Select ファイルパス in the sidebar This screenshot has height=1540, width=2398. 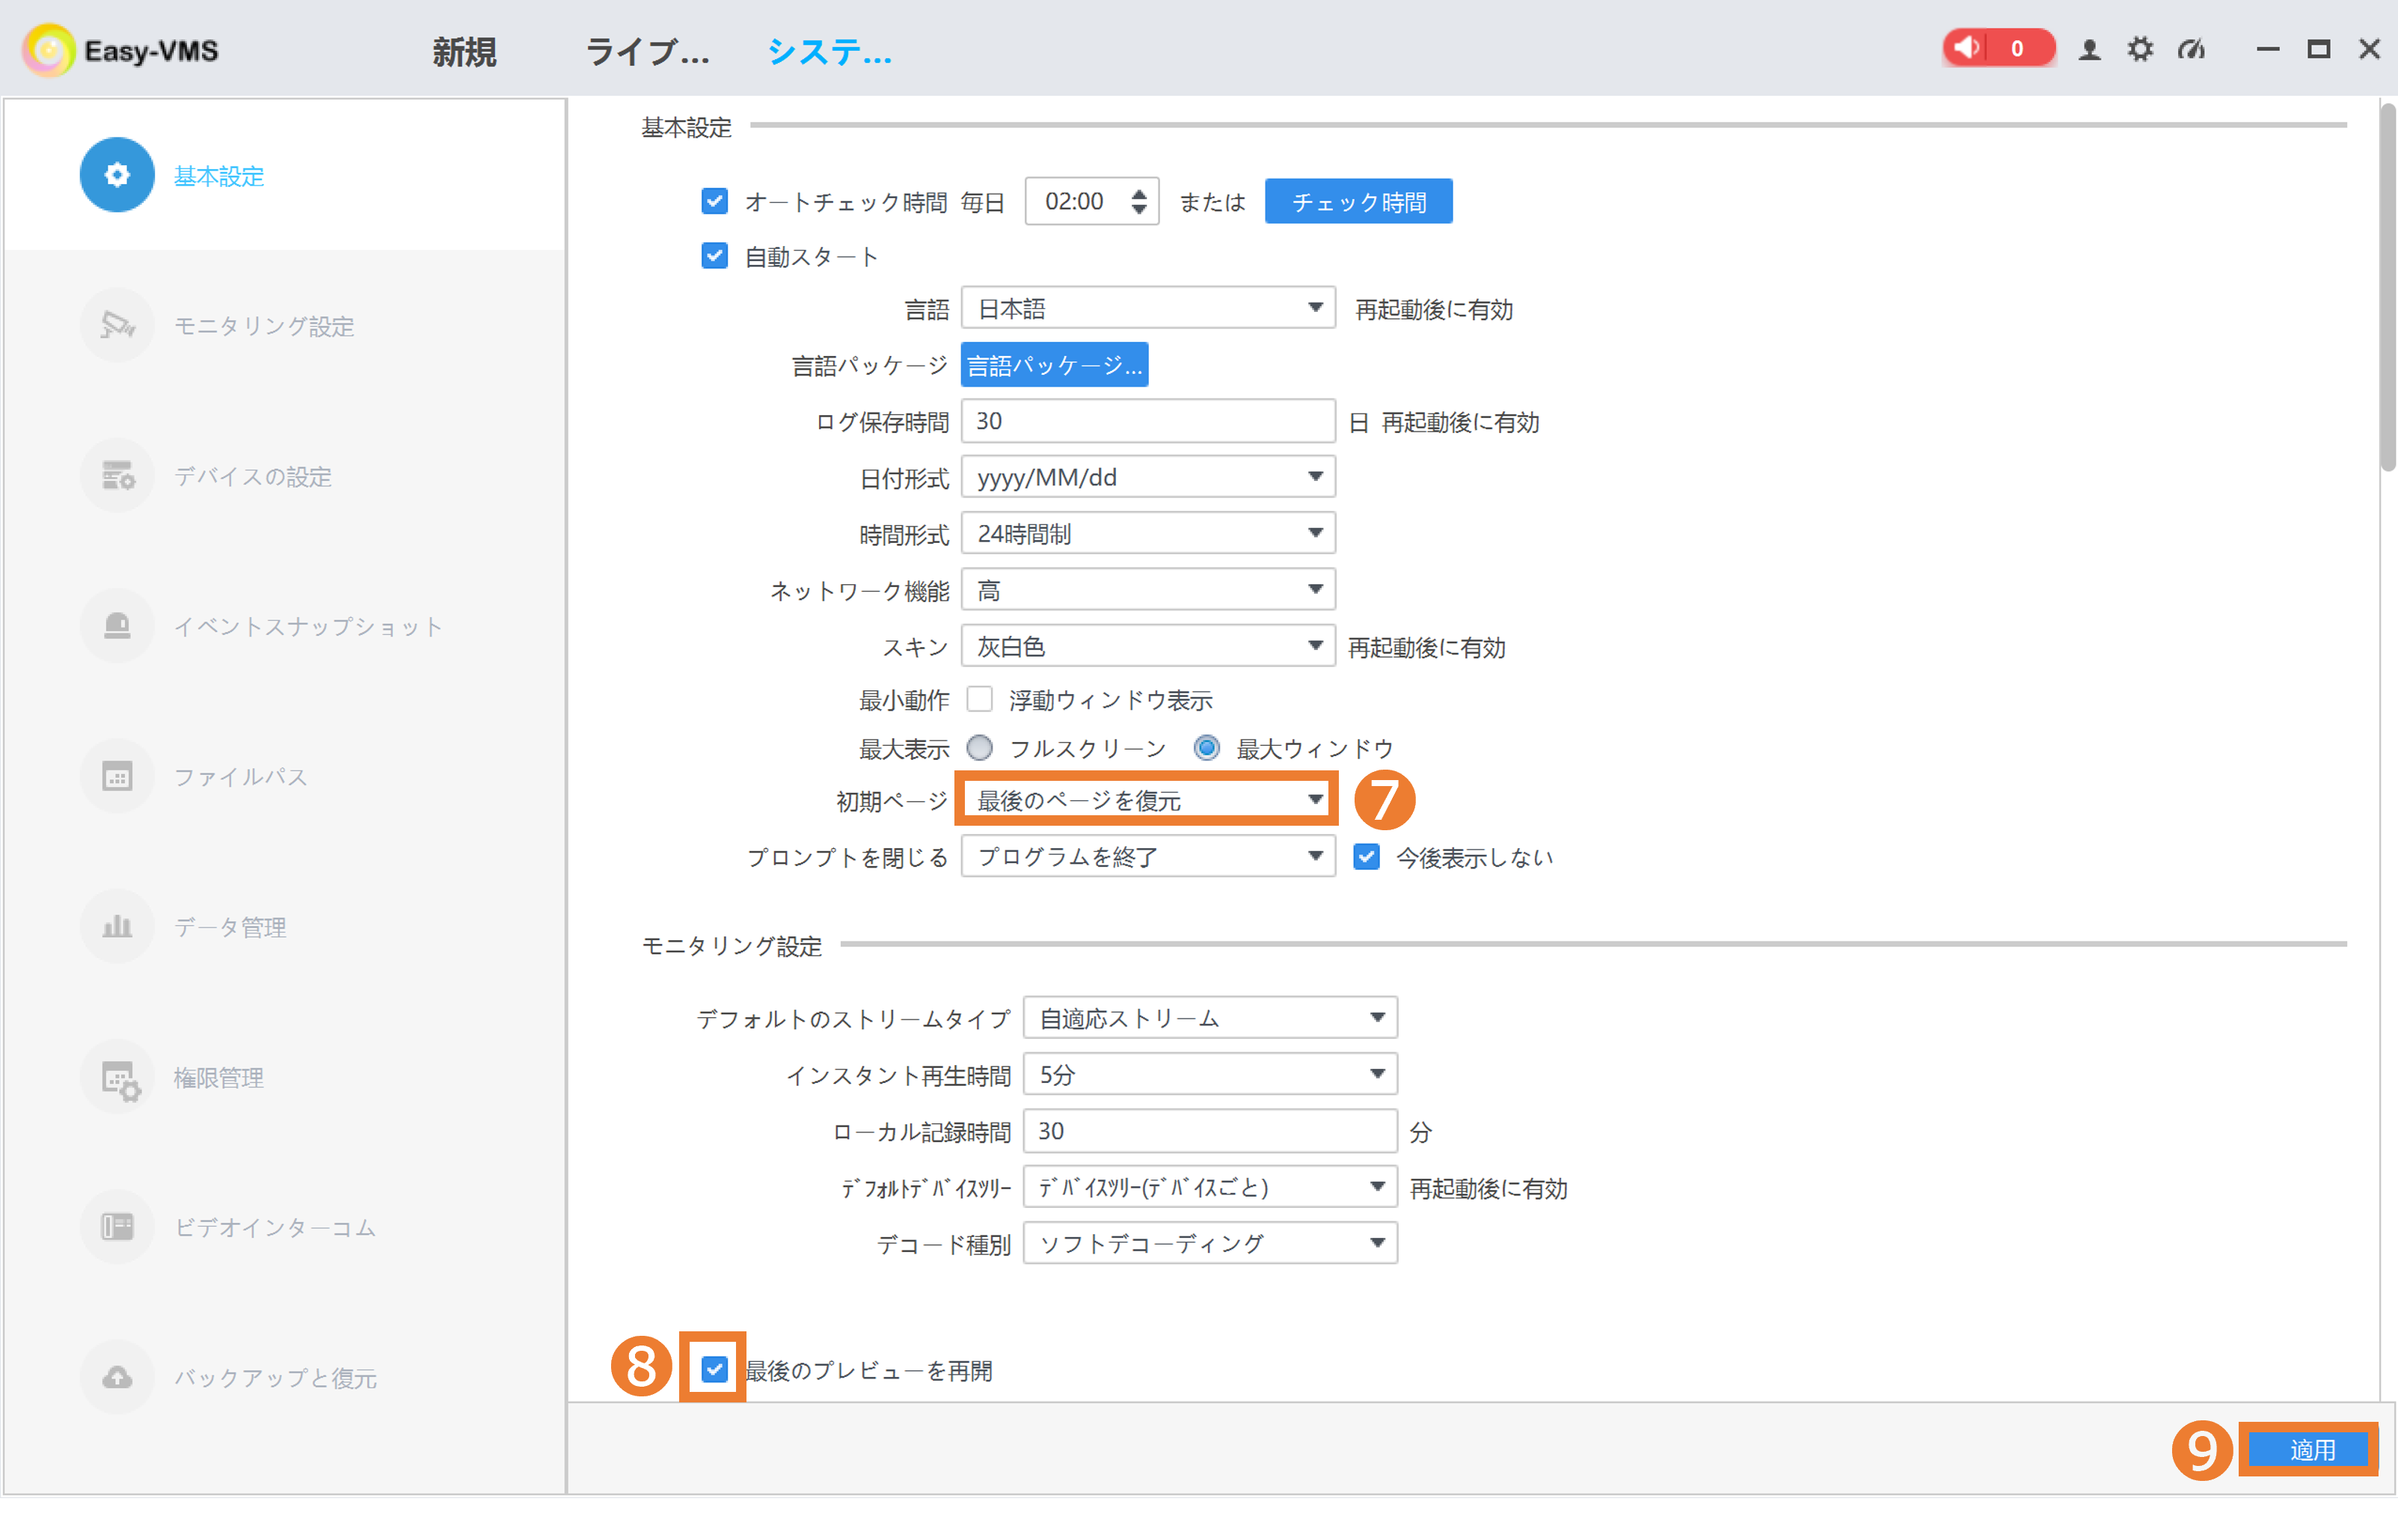click(x=241, y=777)
